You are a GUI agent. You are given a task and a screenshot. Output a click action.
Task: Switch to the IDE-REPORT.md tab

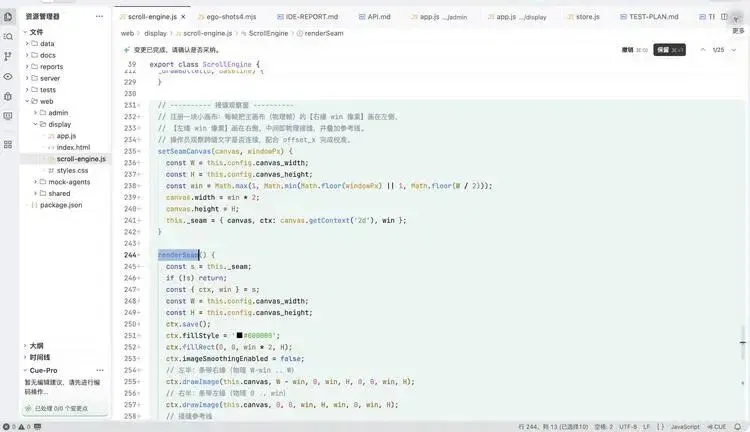[x=308, y=17]
